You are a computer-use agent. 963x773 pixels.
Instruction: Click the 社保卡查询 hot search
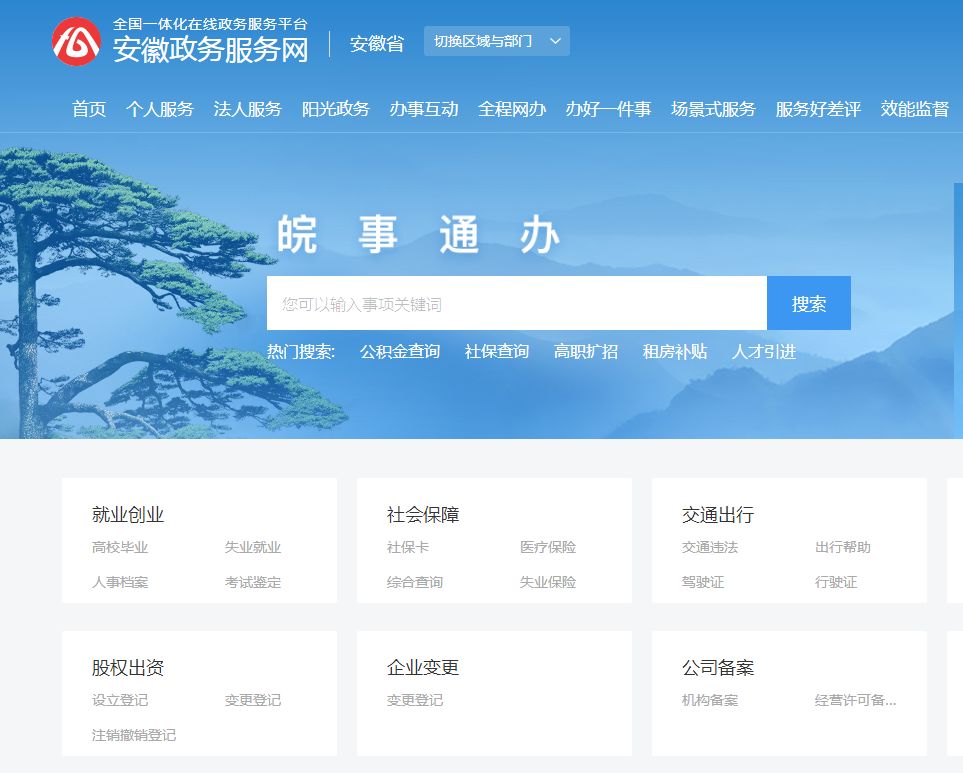[496, 351]
